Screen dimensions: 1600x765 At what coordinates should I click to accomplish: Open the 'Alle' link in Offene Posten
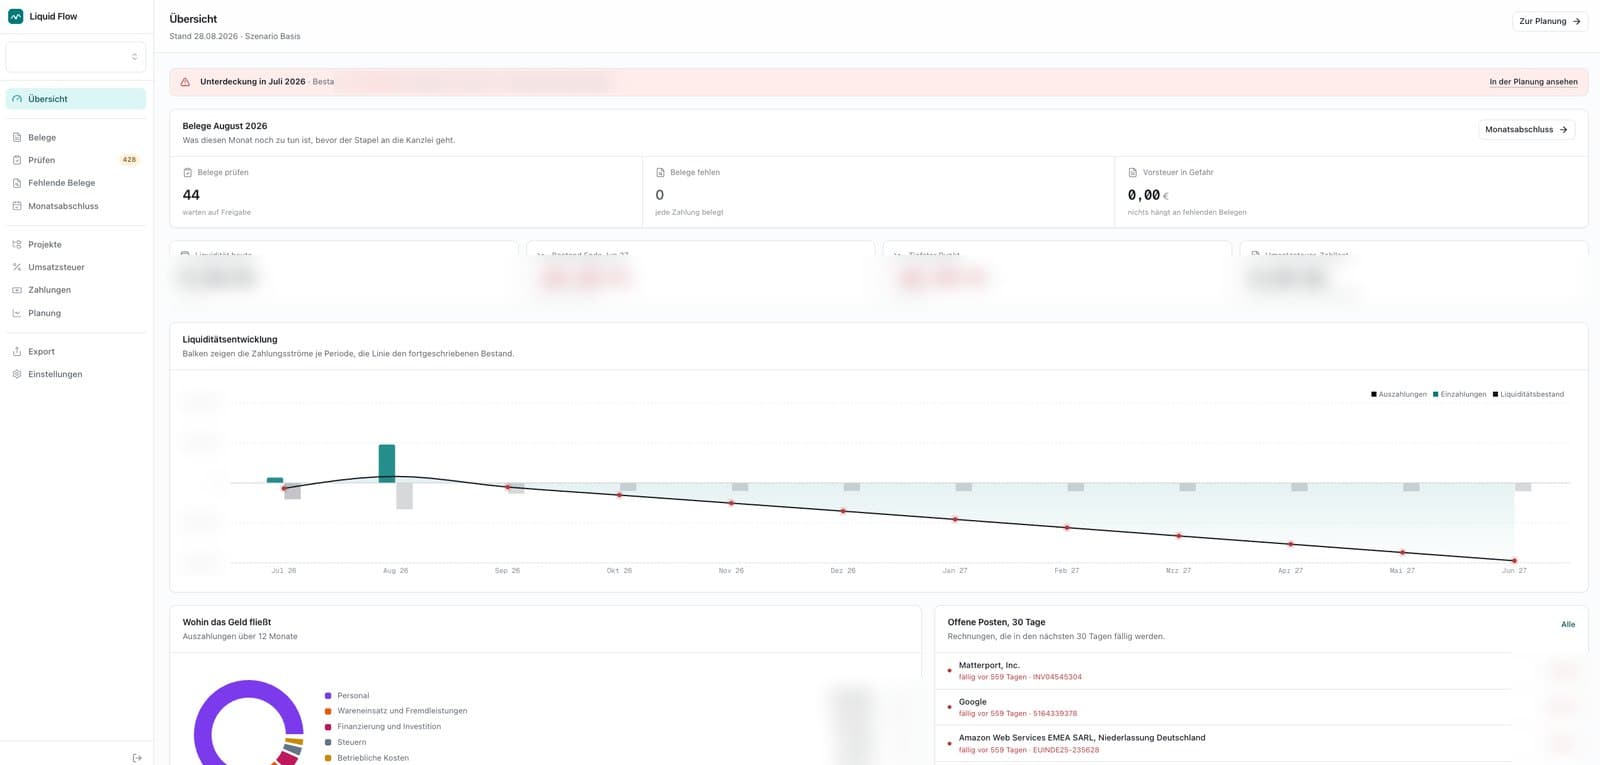(x=1568, y=624)
